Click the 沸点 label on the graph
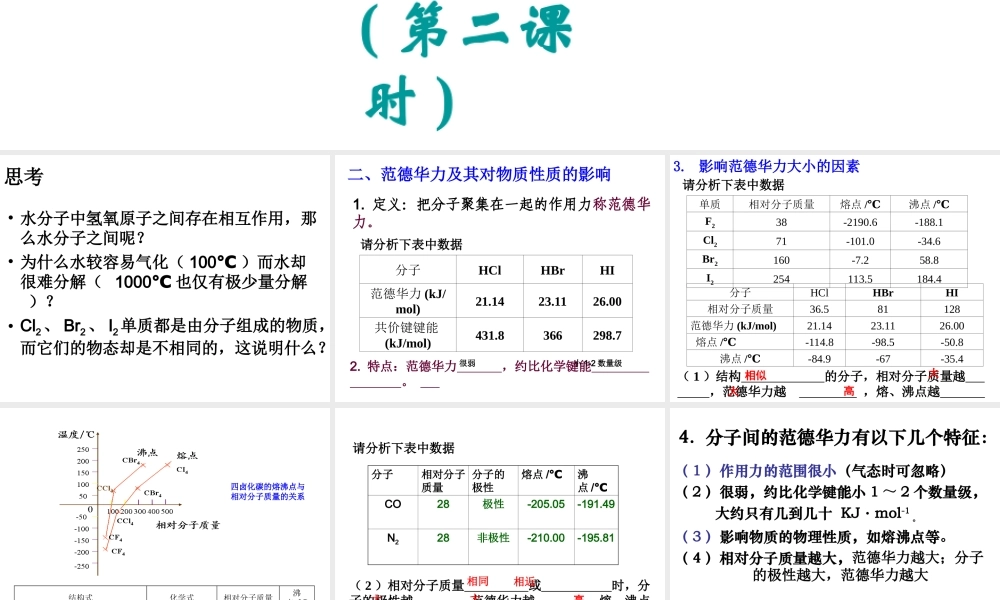 point(145,452)
